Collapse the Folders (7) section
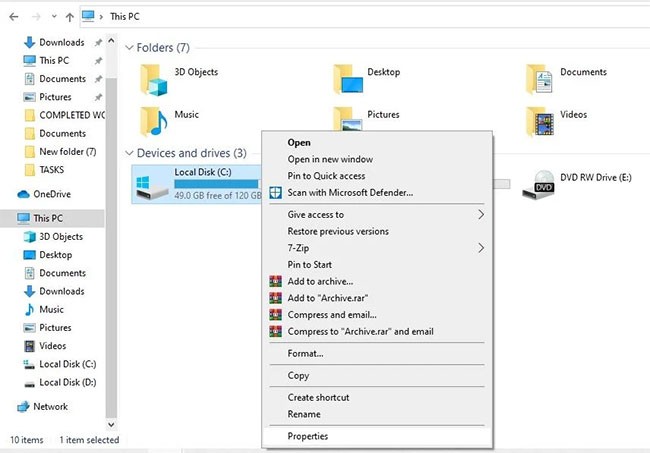Viewport: 650px width, 453px height. pos(130,48)
